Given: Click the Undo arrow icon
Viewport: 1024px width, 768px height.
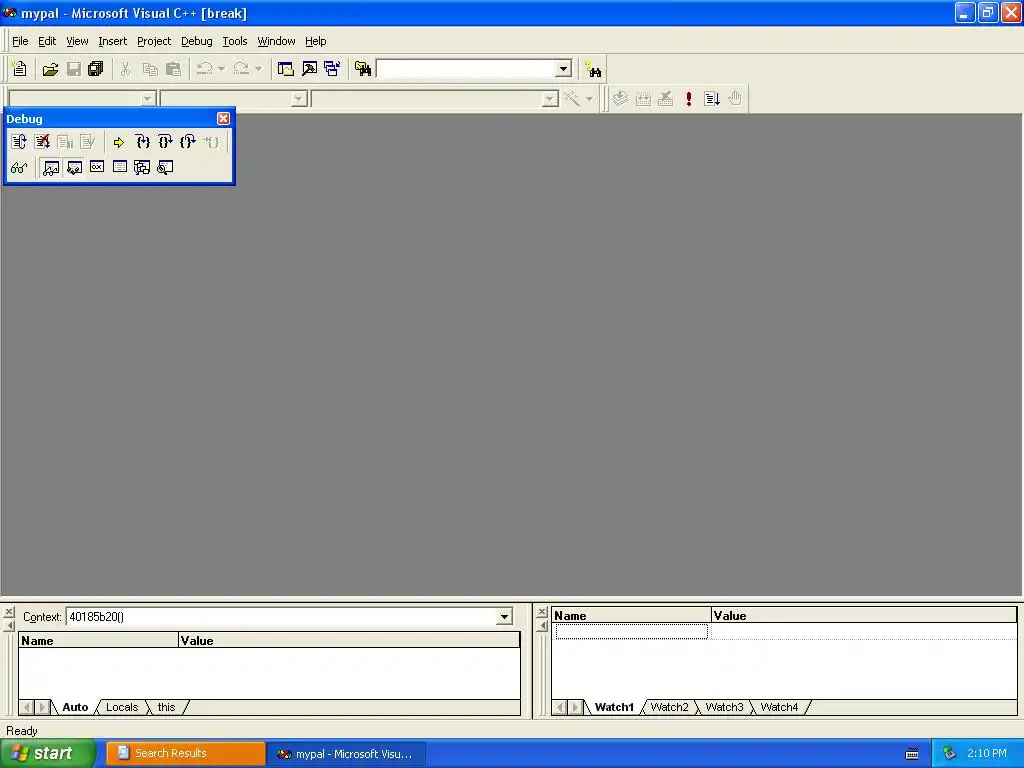Looking at the screenshot, I should coord(205,69).
